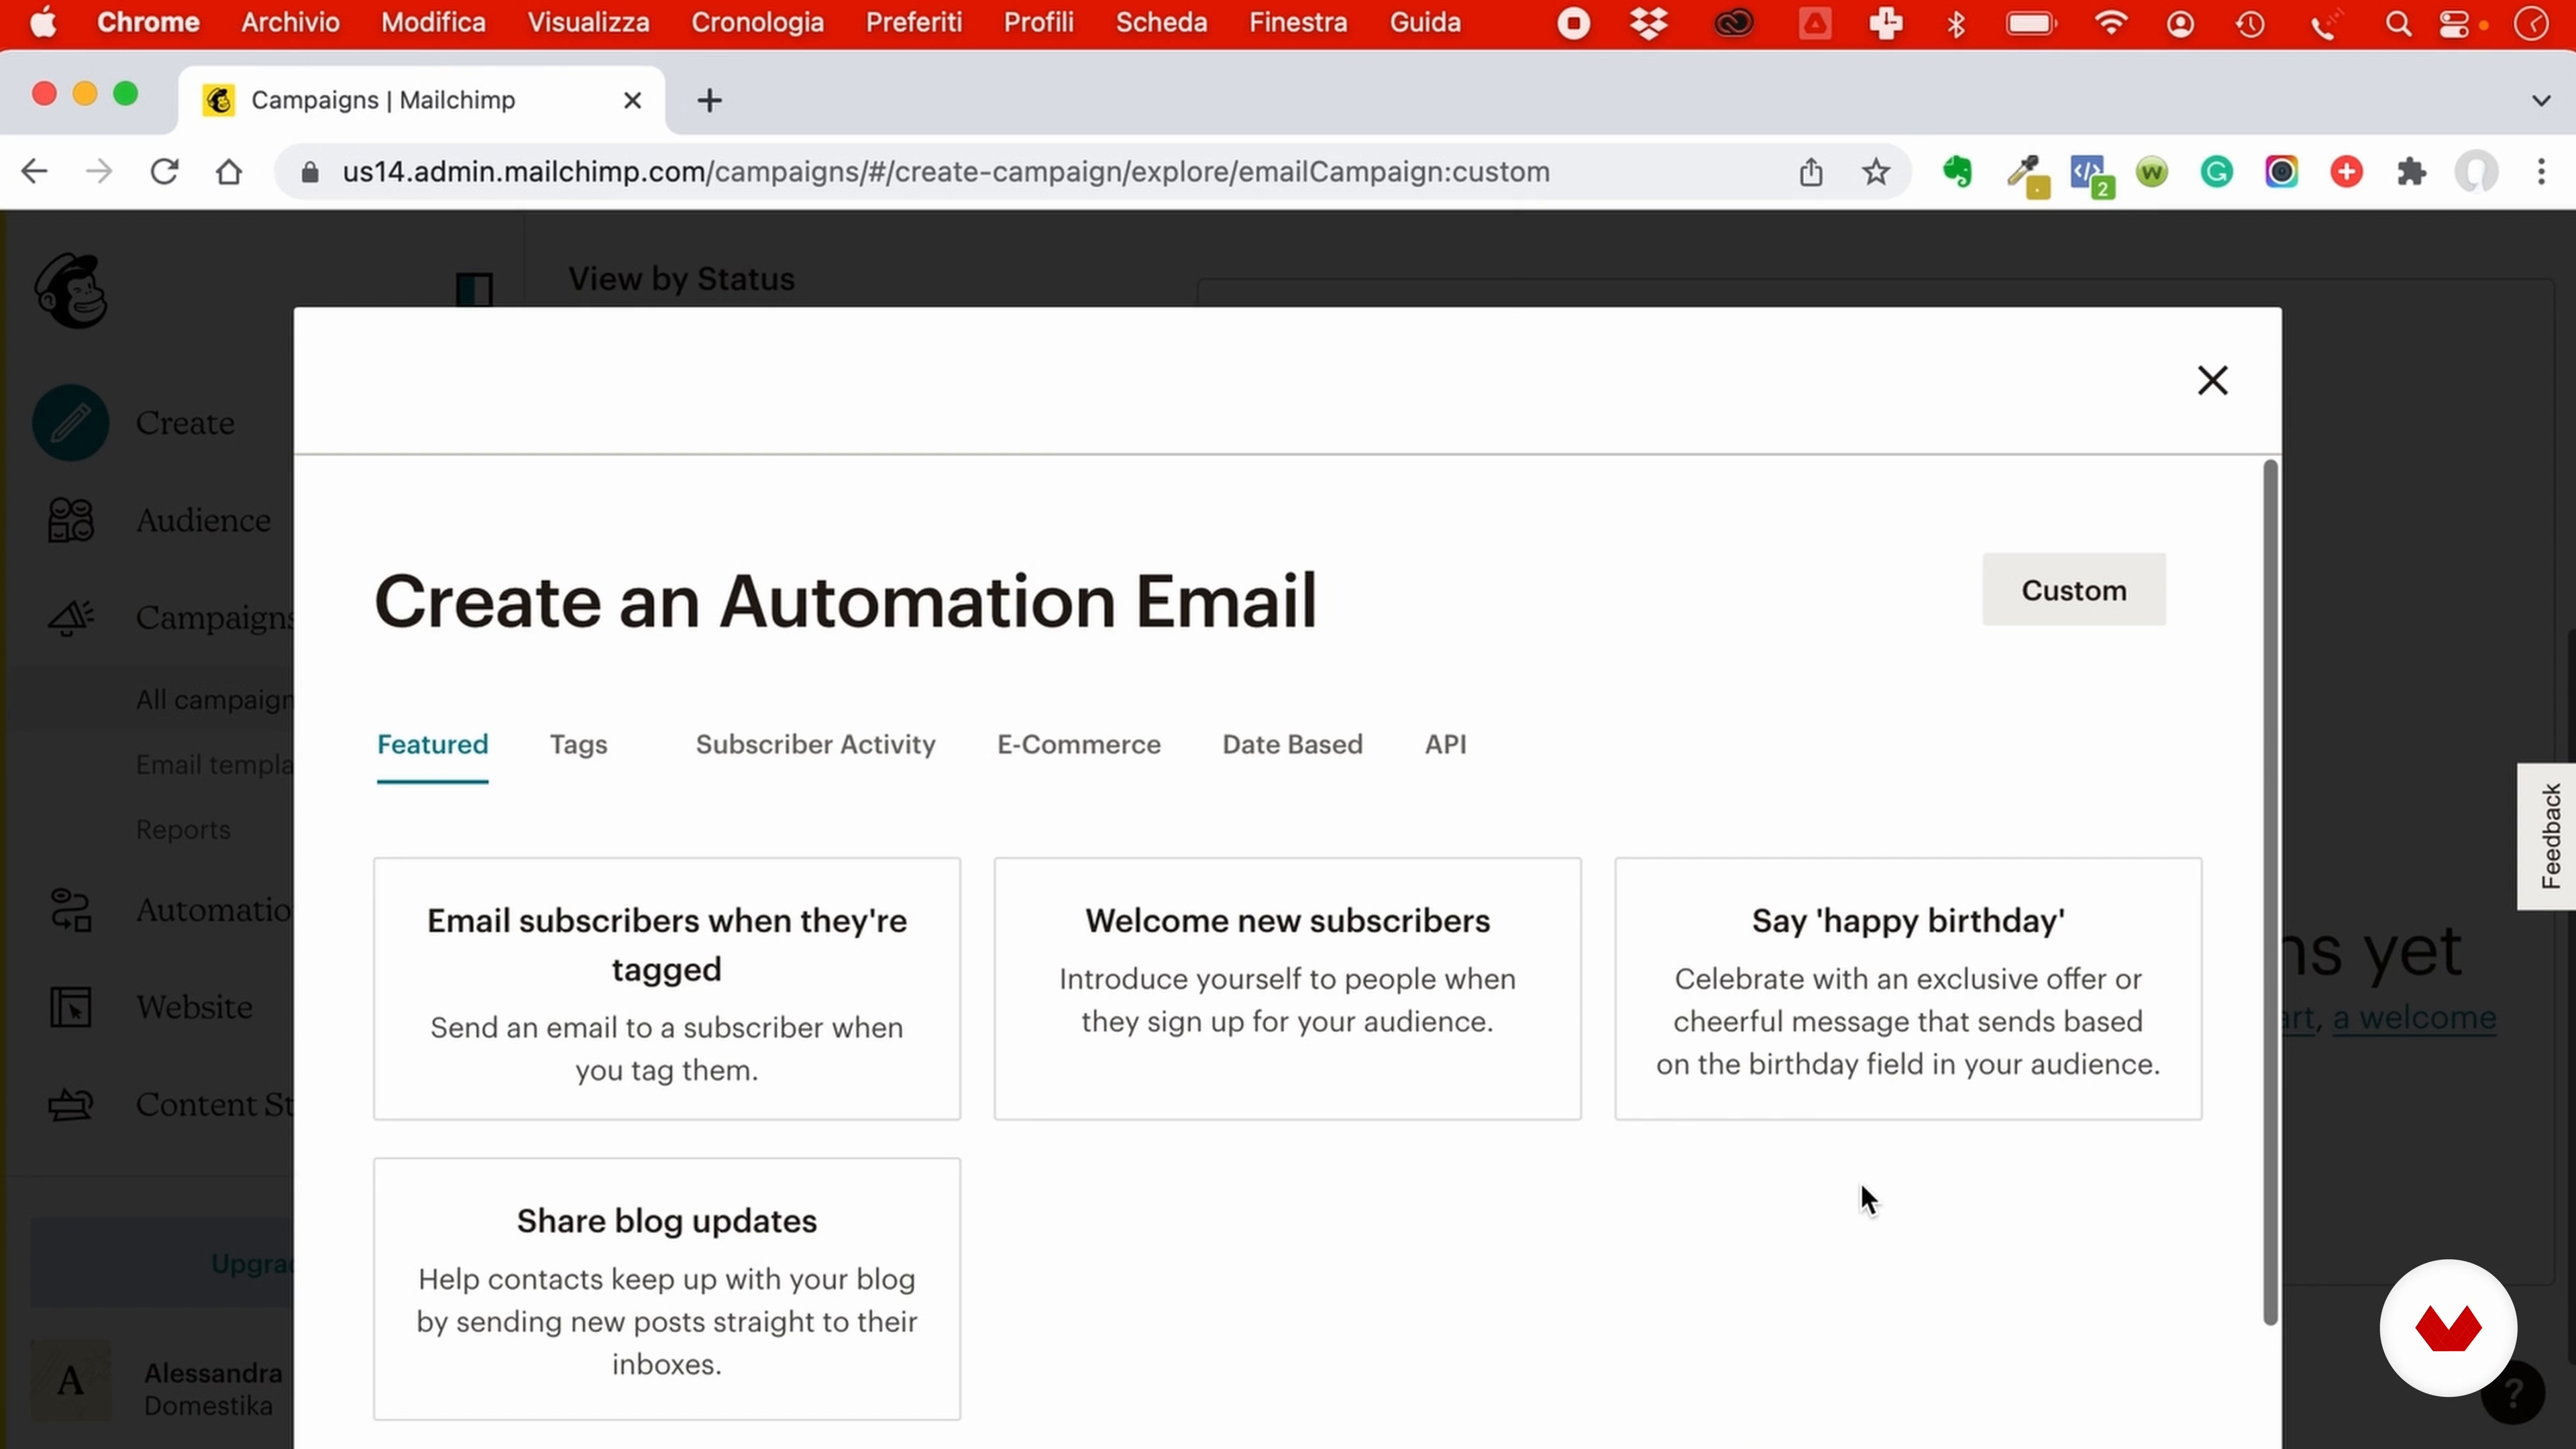Click the Campaigns megaphone icon

(70, 617)
